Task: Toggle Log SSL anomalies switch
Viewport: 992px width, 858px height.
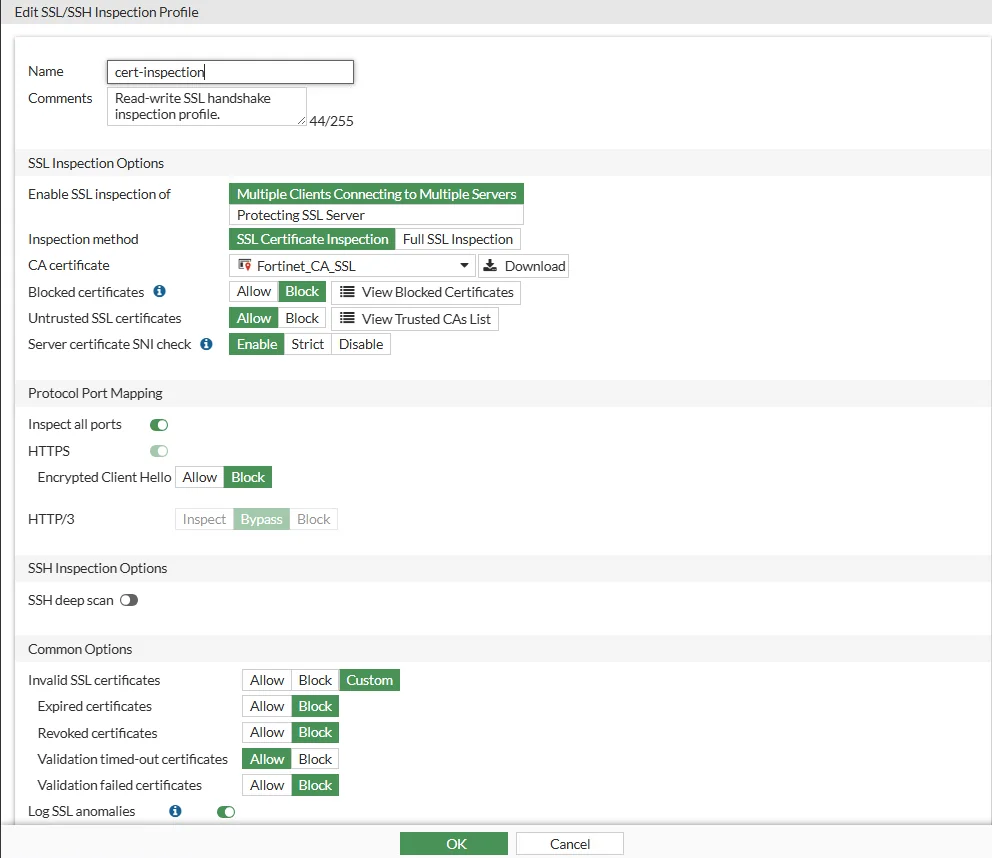Action: (226, 812)
